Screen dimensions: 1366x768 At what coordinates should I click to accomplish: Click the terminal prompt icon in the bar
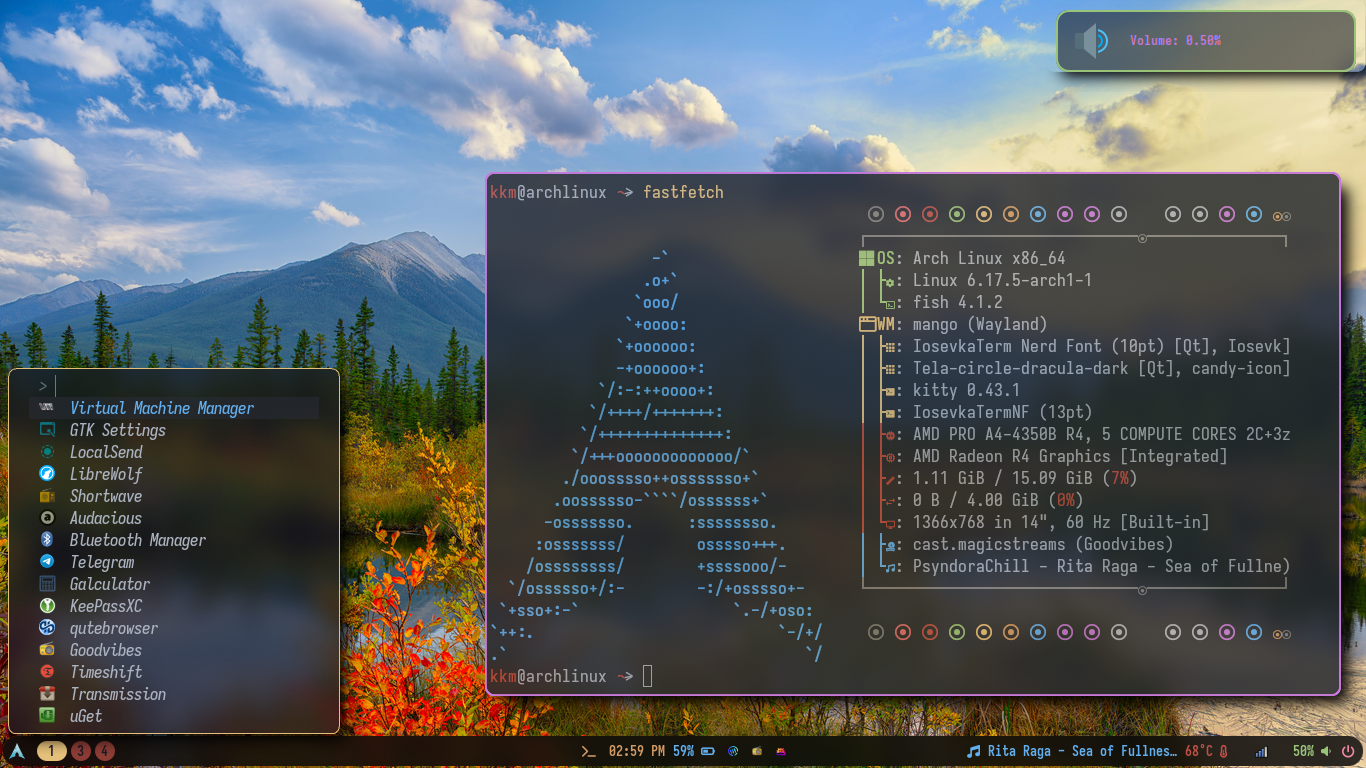[x=588, y=751]
